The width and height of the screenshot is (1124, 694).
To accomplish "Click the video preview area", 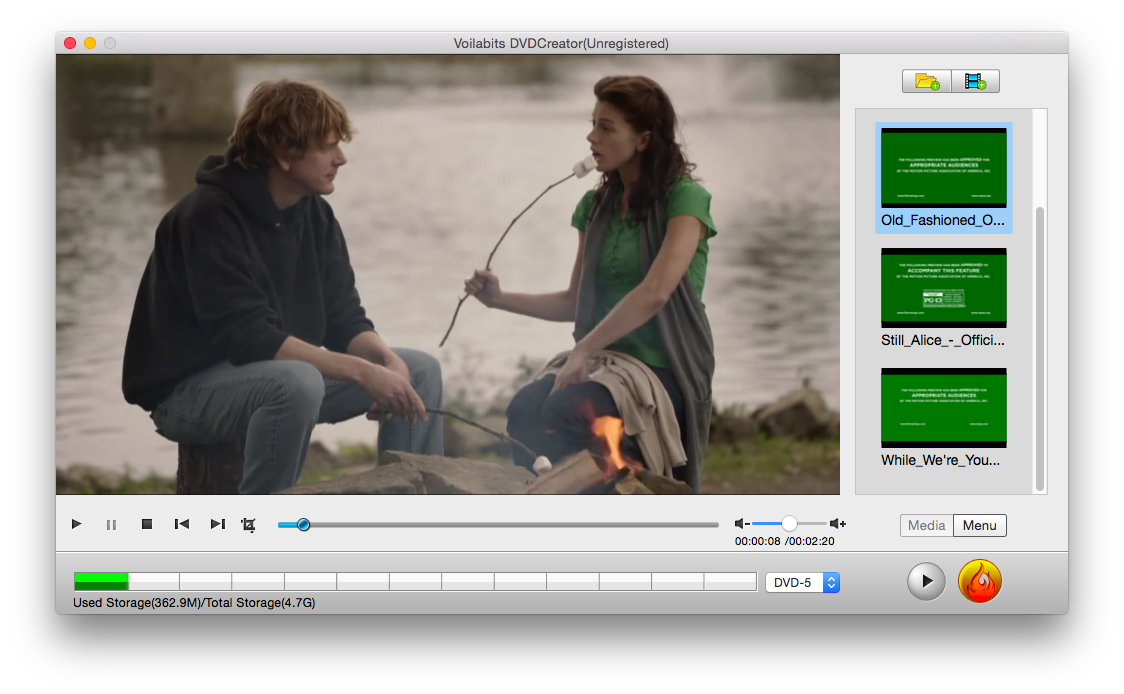I will click(448, 275).
